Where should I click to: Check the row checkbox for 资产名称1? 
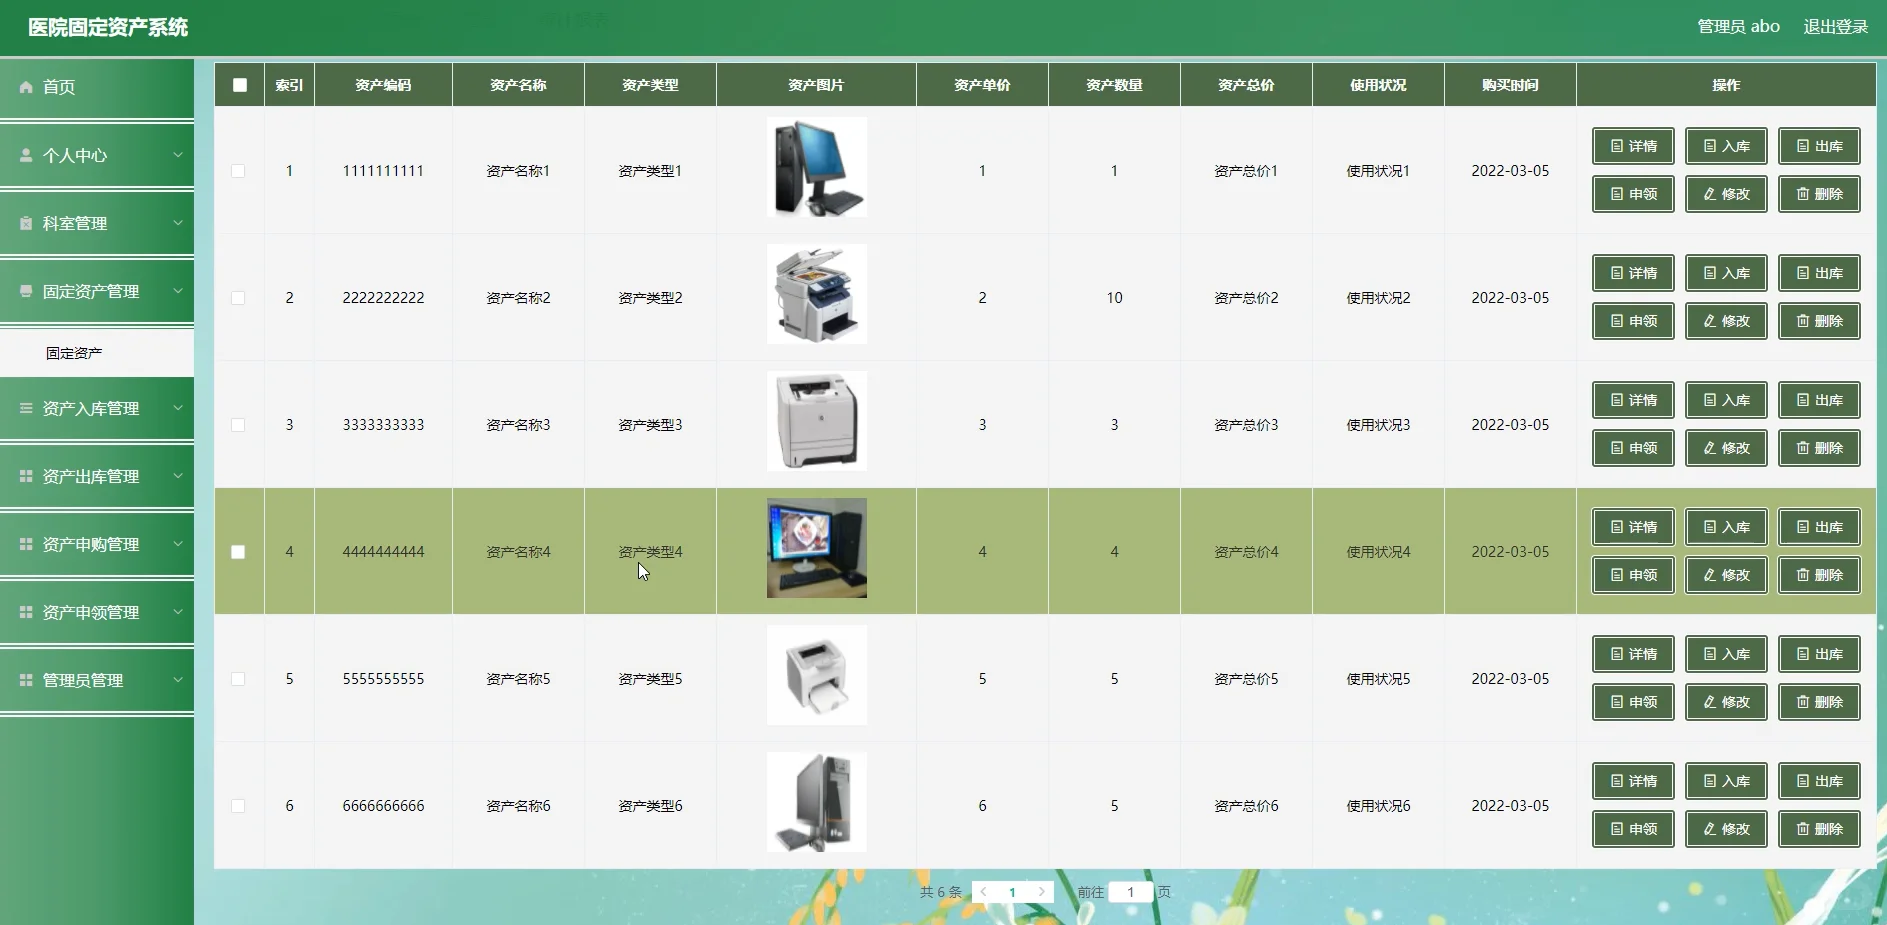point(238,171)
